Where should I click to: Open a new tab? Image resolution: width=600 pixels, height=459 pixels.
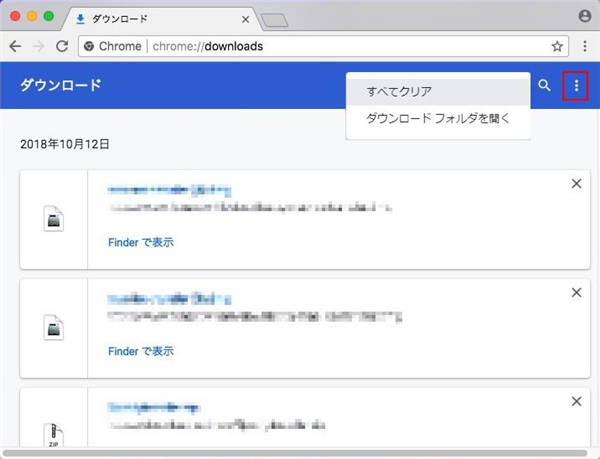coord(274,20)
